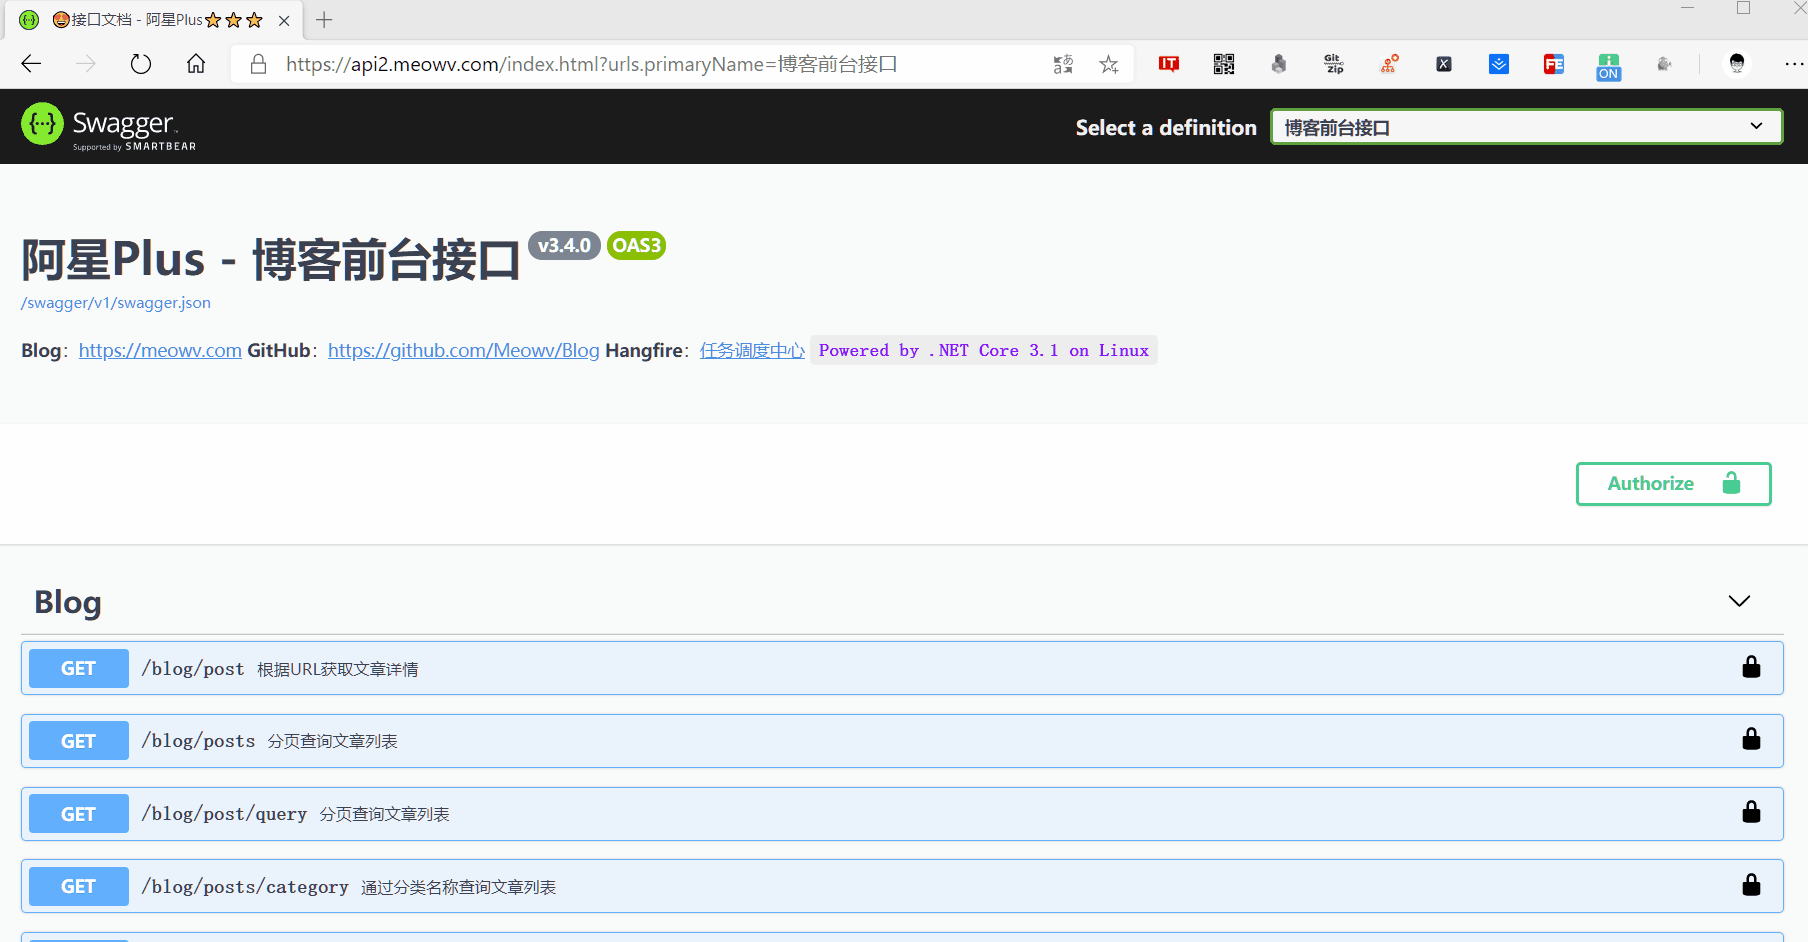This screenshot has width=1808, height=942.
Task: Open browser settings and more menu
Action: click(1793, 64)
